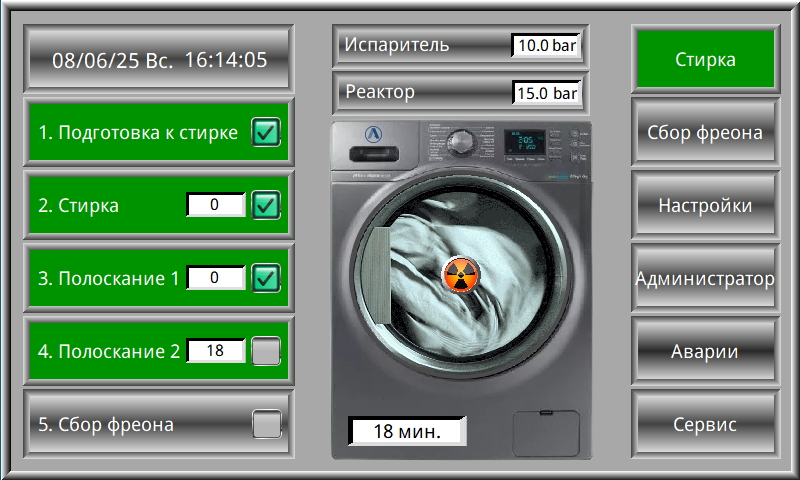Go to the Администратор screen

705,278
